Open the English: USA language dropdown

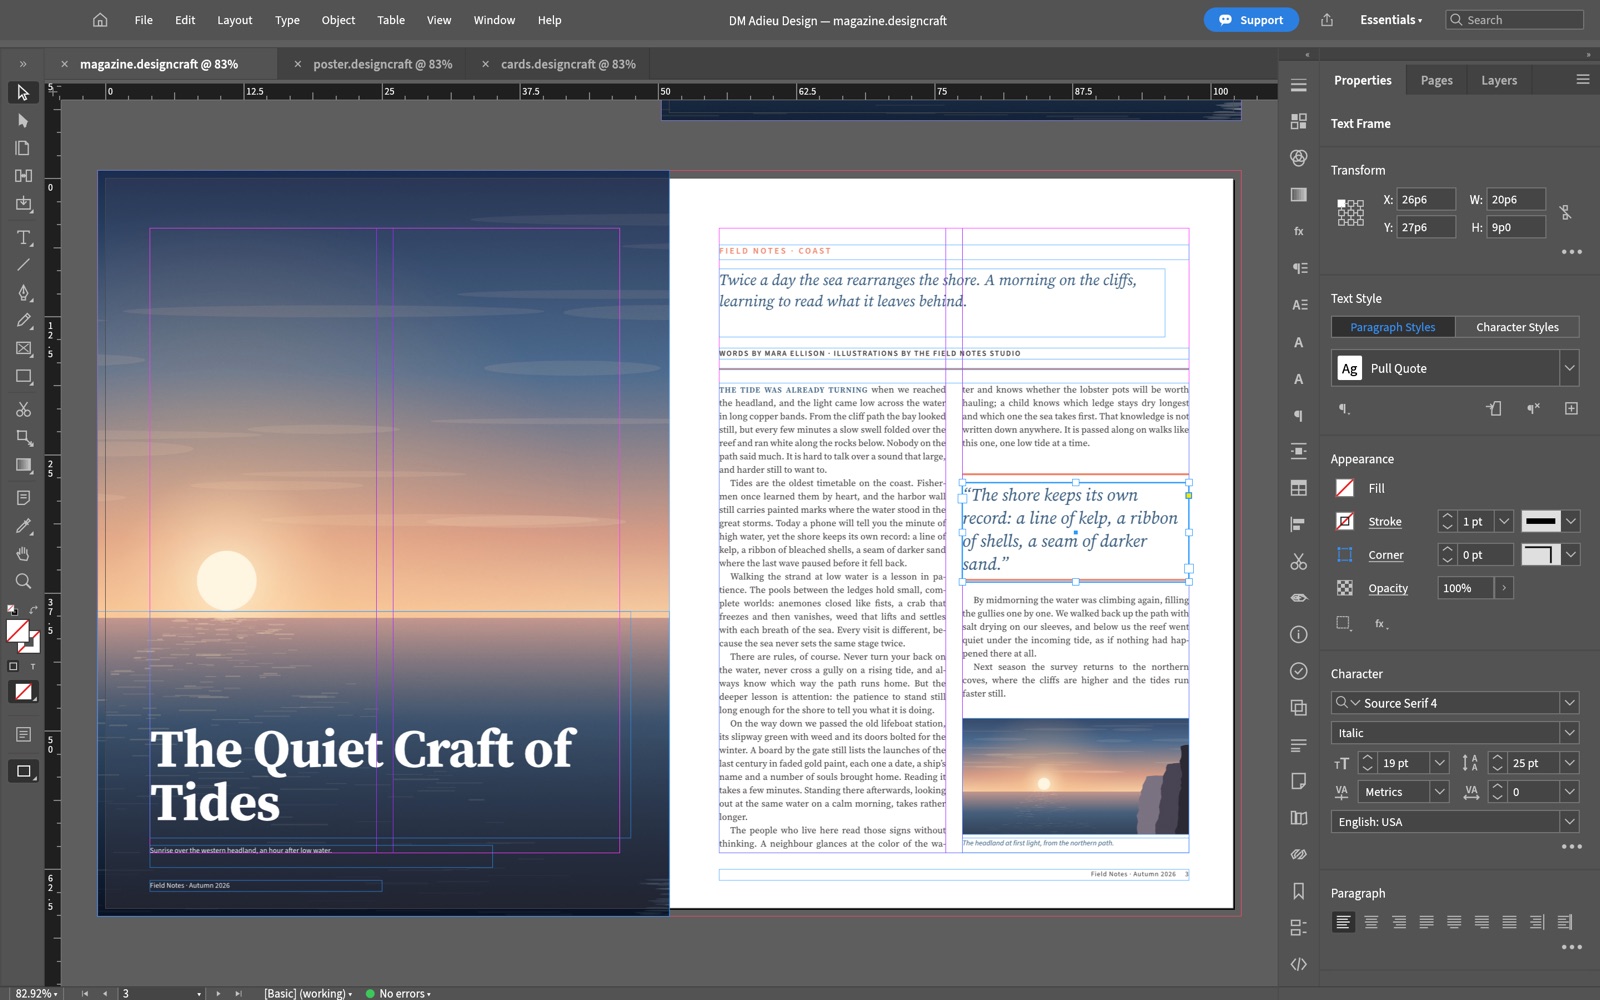[x=1569, y=822]
